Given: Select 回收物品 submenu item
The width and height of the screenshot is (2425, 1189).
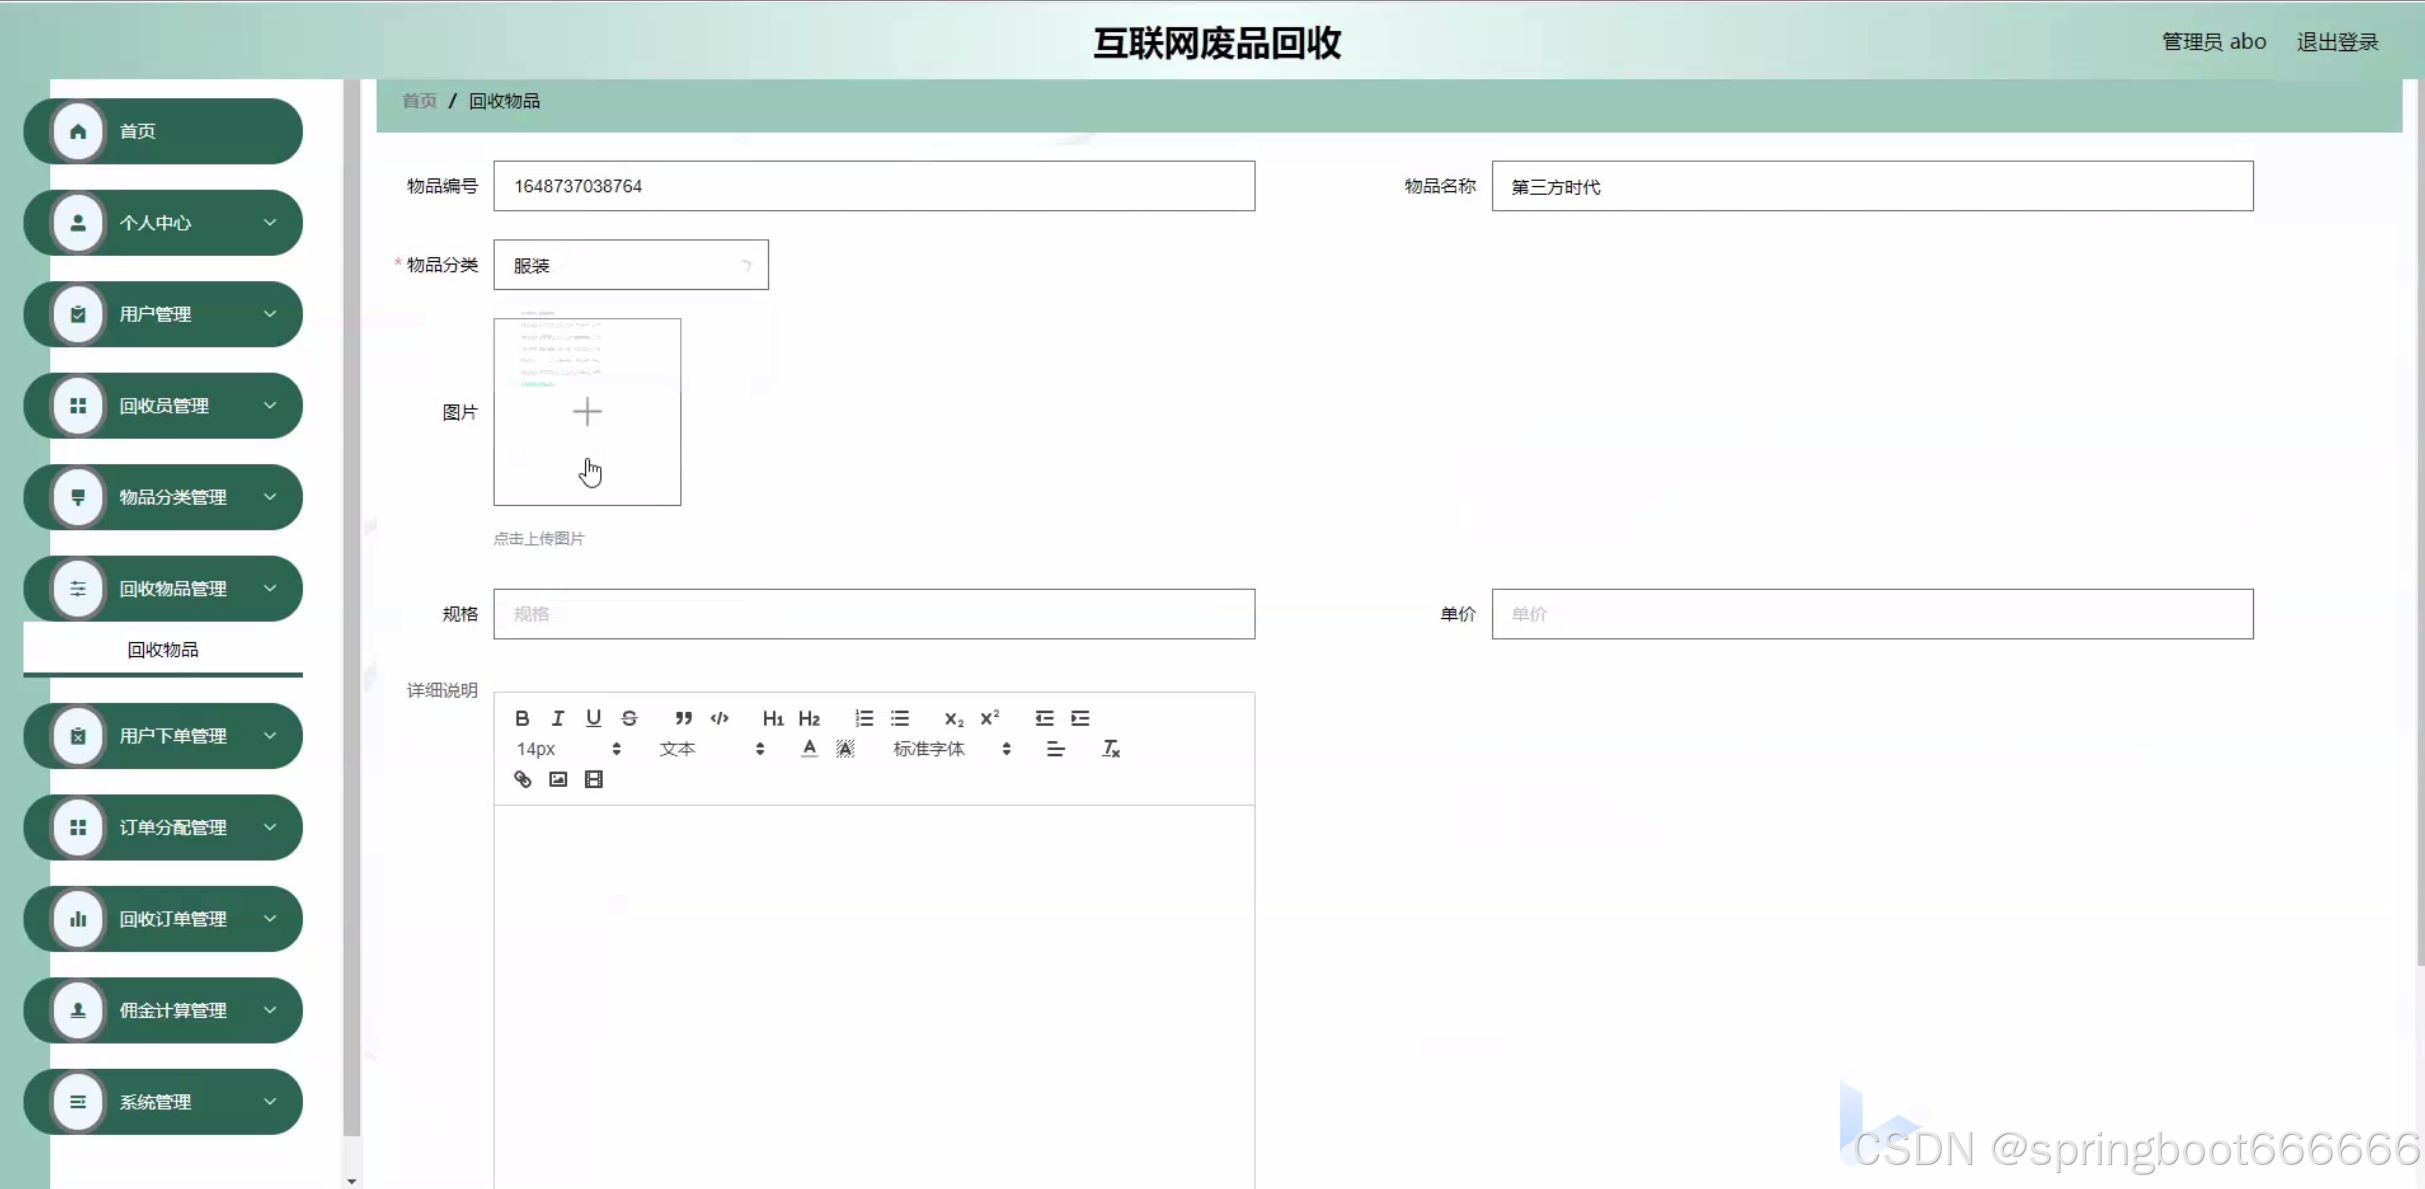Looking at the screenshot, I should click(163, 650).
